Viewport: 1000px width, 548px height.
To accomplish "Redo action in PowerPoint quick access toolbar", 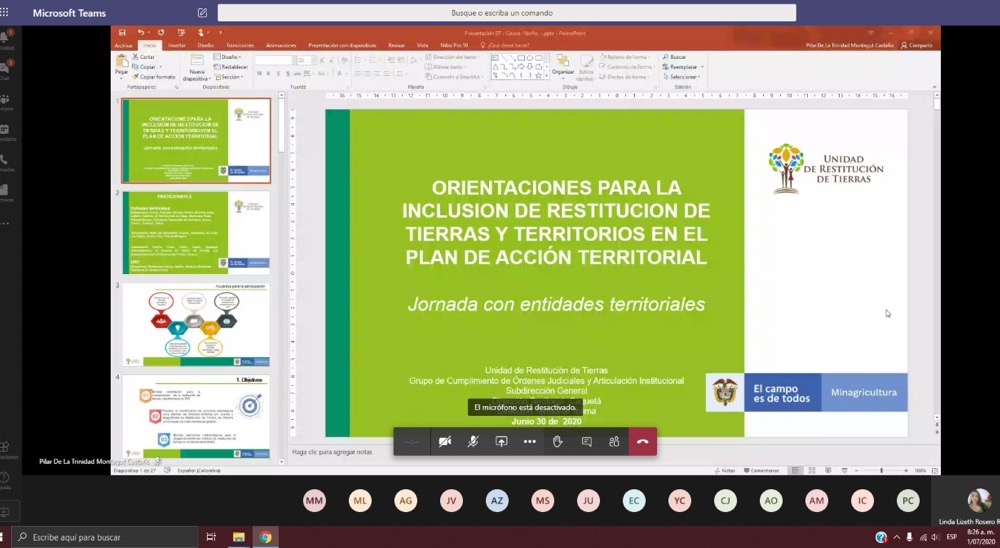I will pyautogui.click(x=161, y=33).
